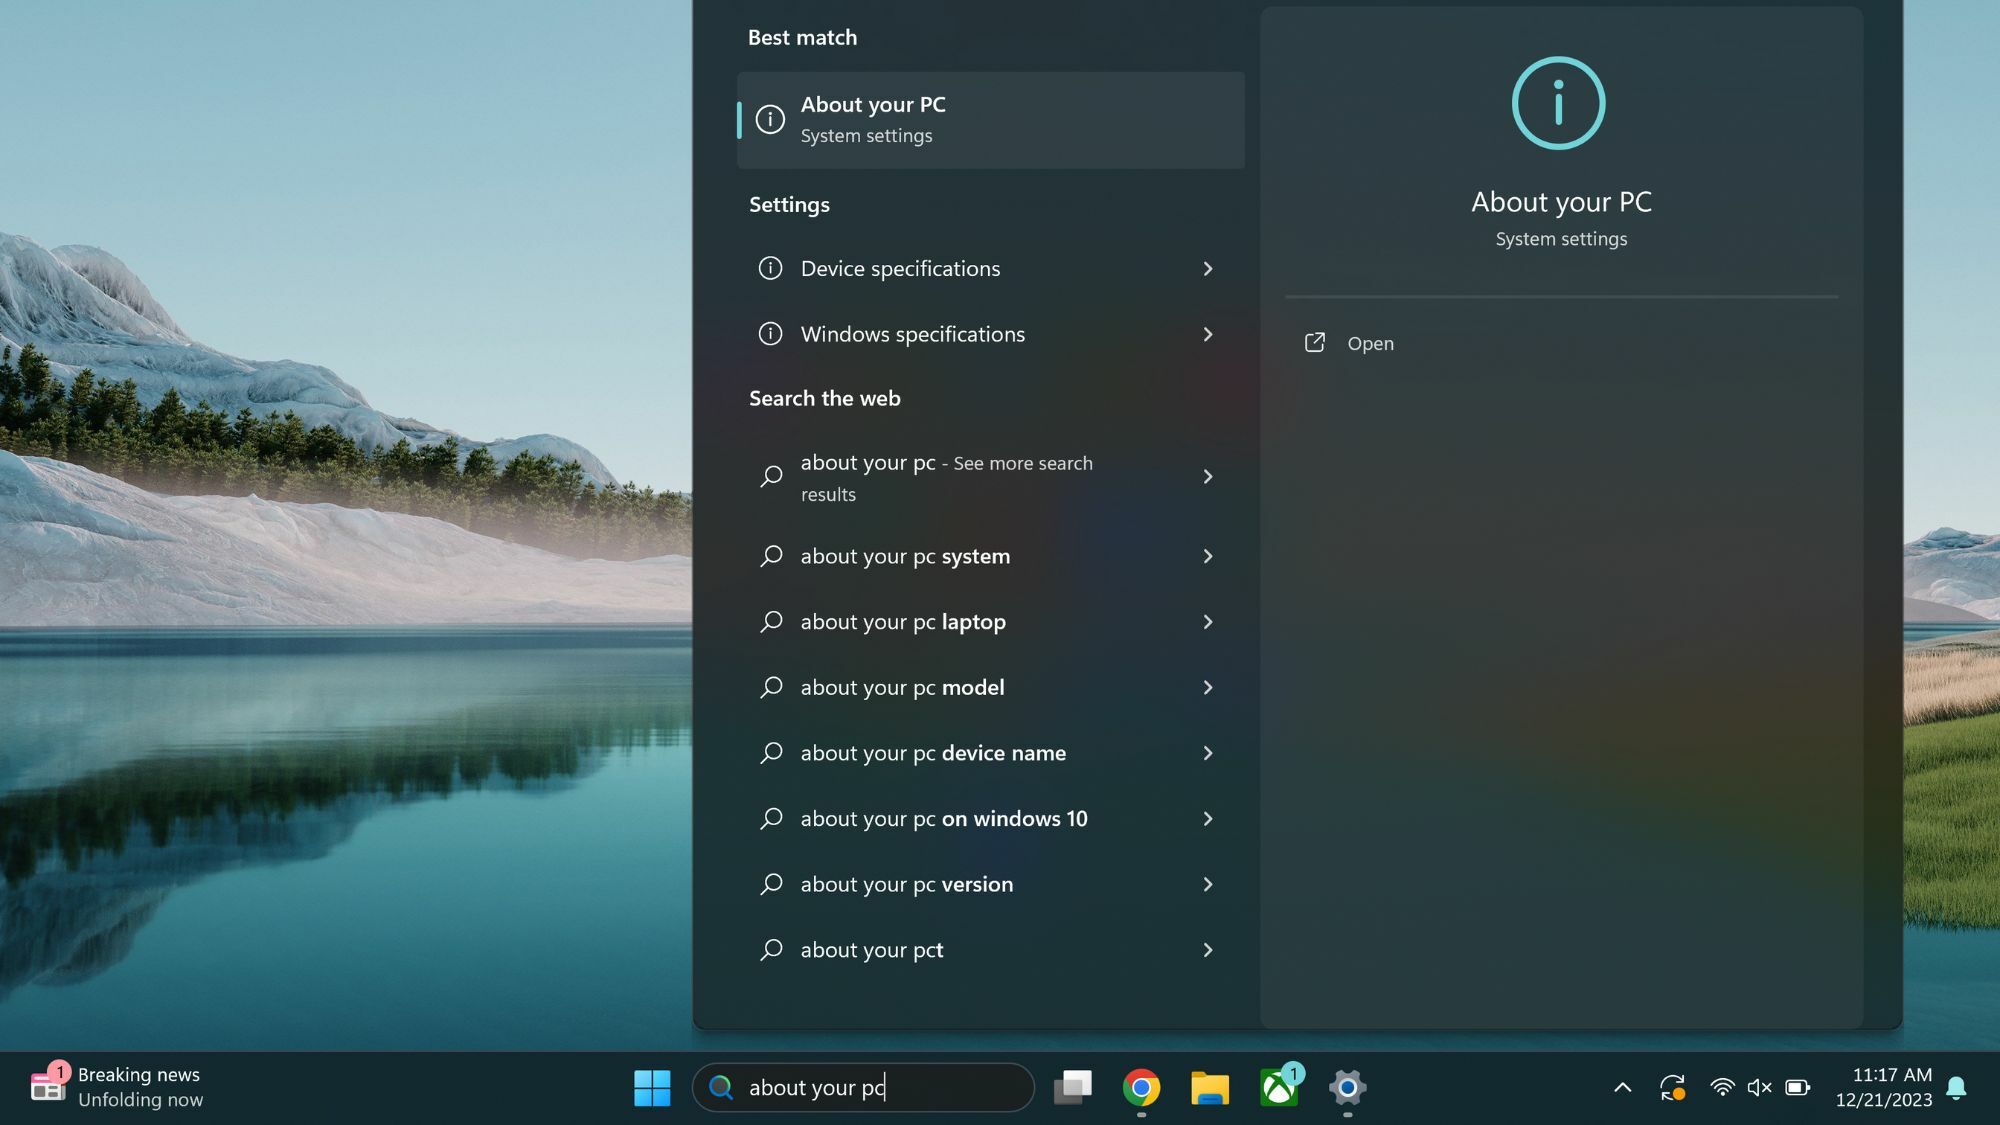
Task: Open the Chrome browser from the taskbar
Action: [1142, 1087]
